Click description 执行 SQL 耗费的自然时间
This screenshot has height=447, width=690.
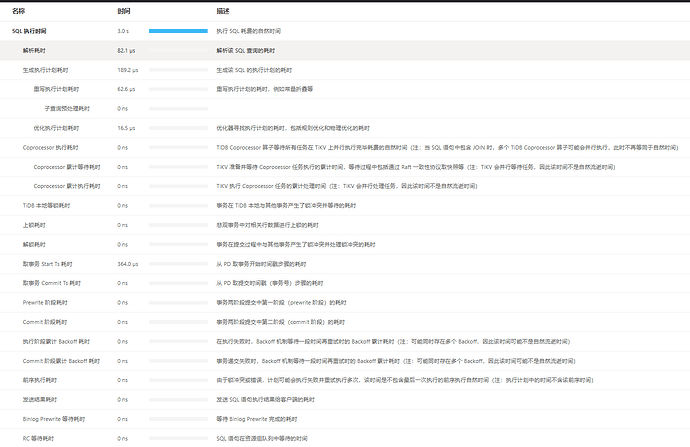point(249,31)
